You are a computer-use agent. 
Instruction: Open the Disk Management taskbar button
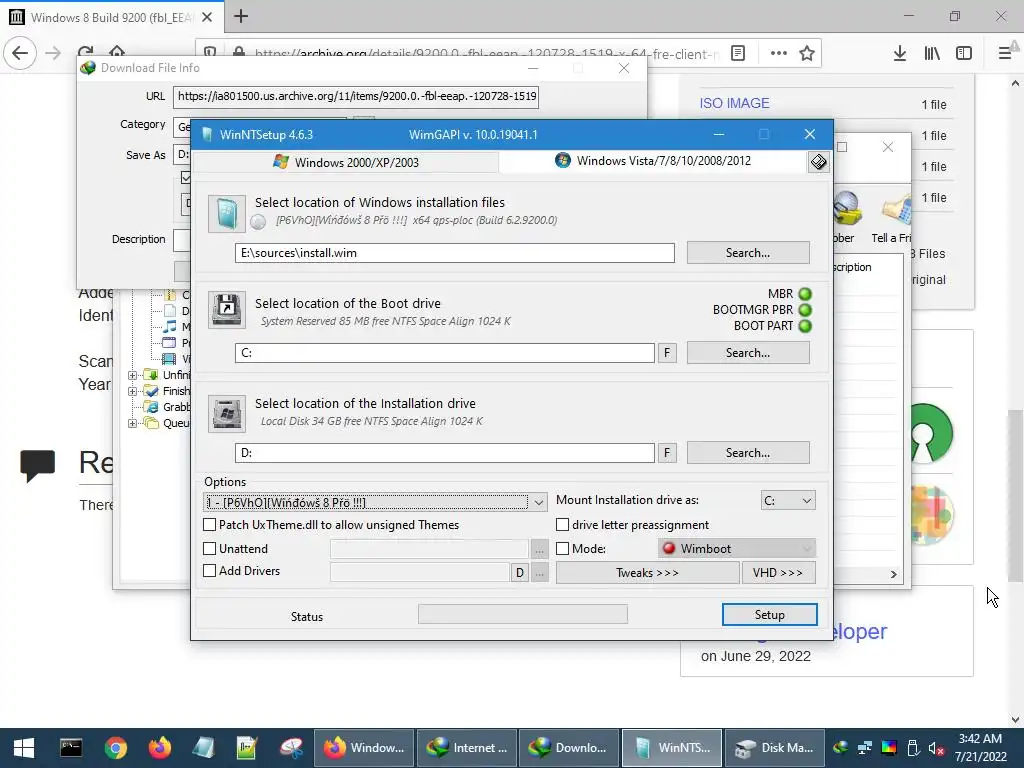775,748
